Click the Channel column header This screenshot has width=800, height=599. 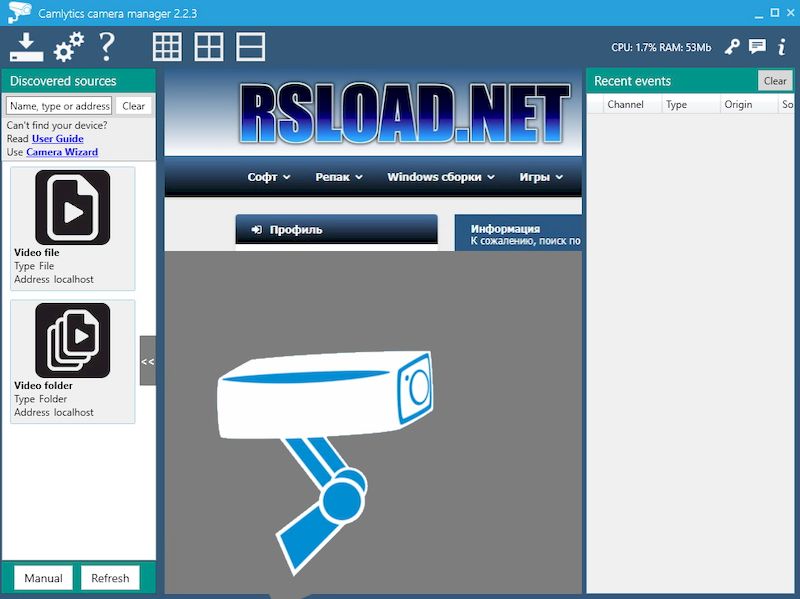tap(632, 105)
